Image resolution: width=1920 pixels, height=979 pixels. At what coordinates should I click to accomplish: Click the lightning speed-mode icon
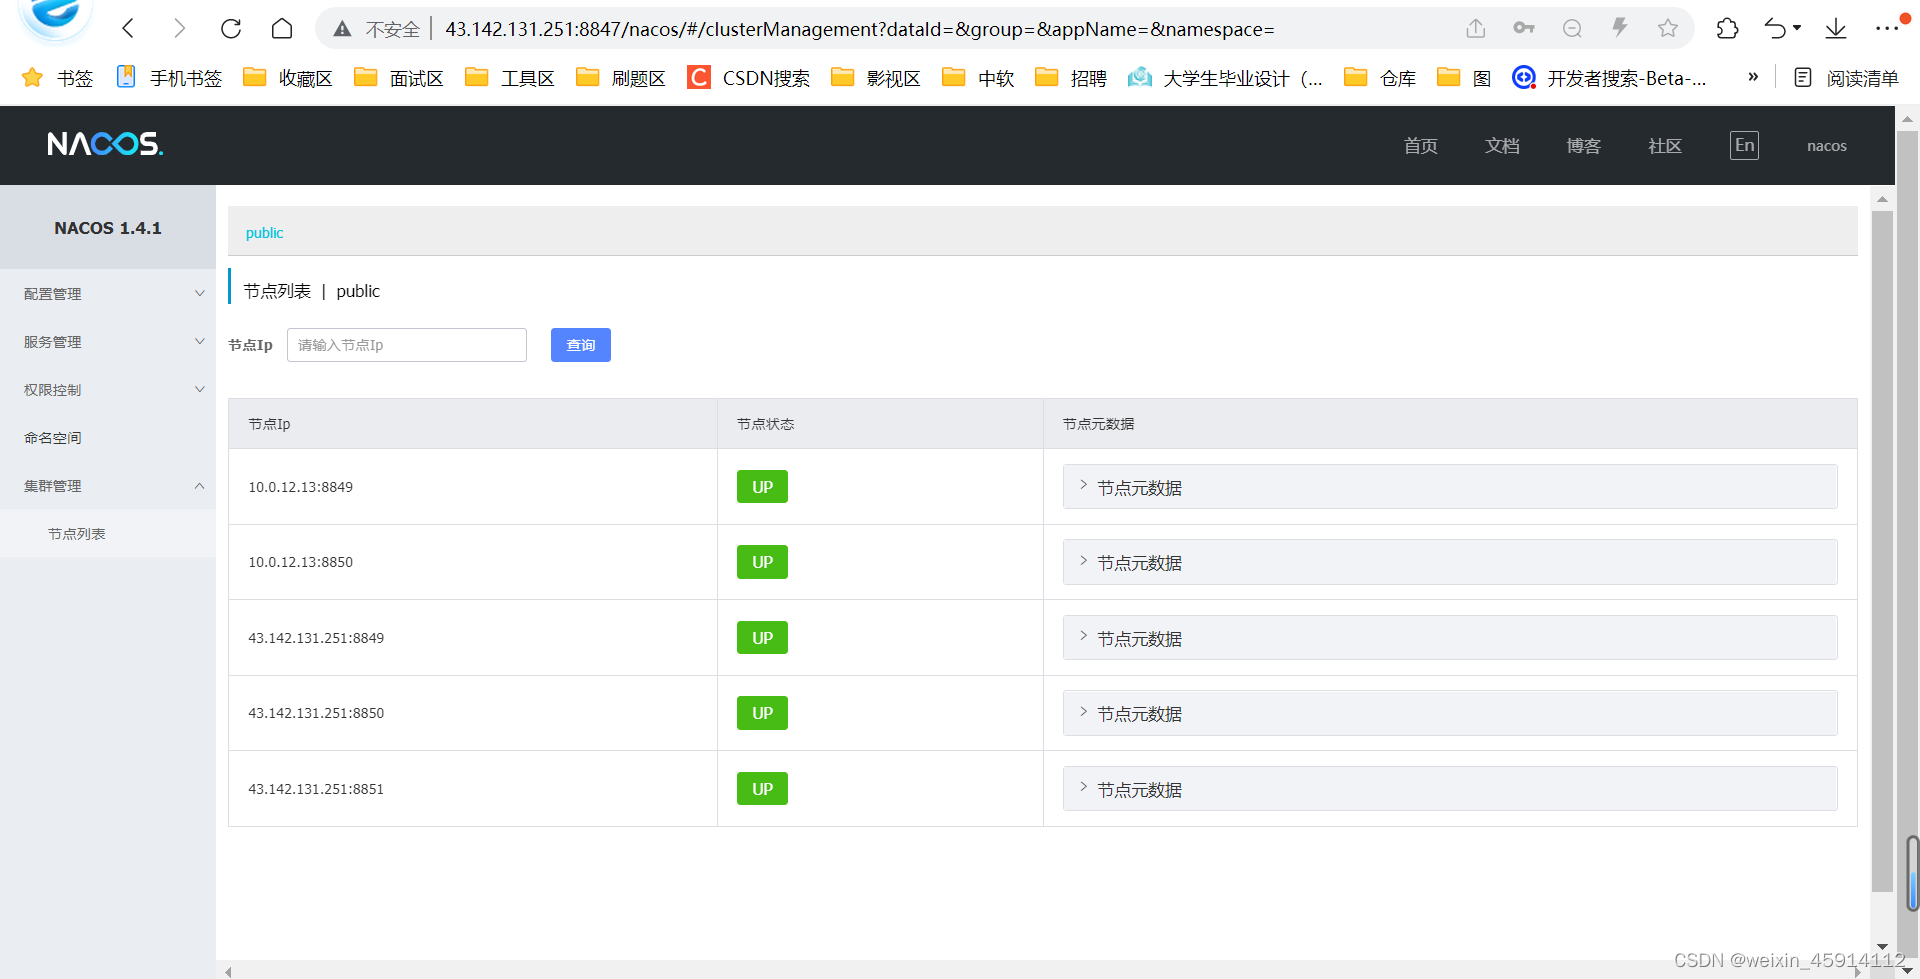coord(1620,28)
